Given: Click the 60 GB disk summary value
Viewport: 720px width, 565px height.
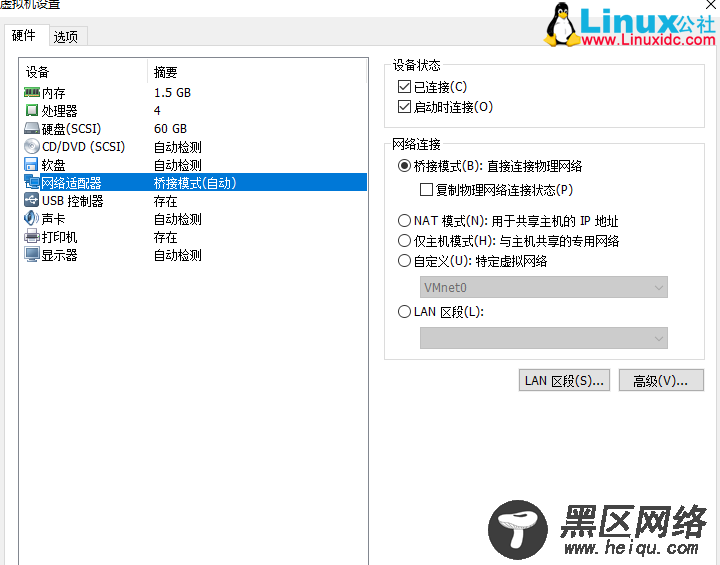Looking at the screenshot, I should pos(170,129).
